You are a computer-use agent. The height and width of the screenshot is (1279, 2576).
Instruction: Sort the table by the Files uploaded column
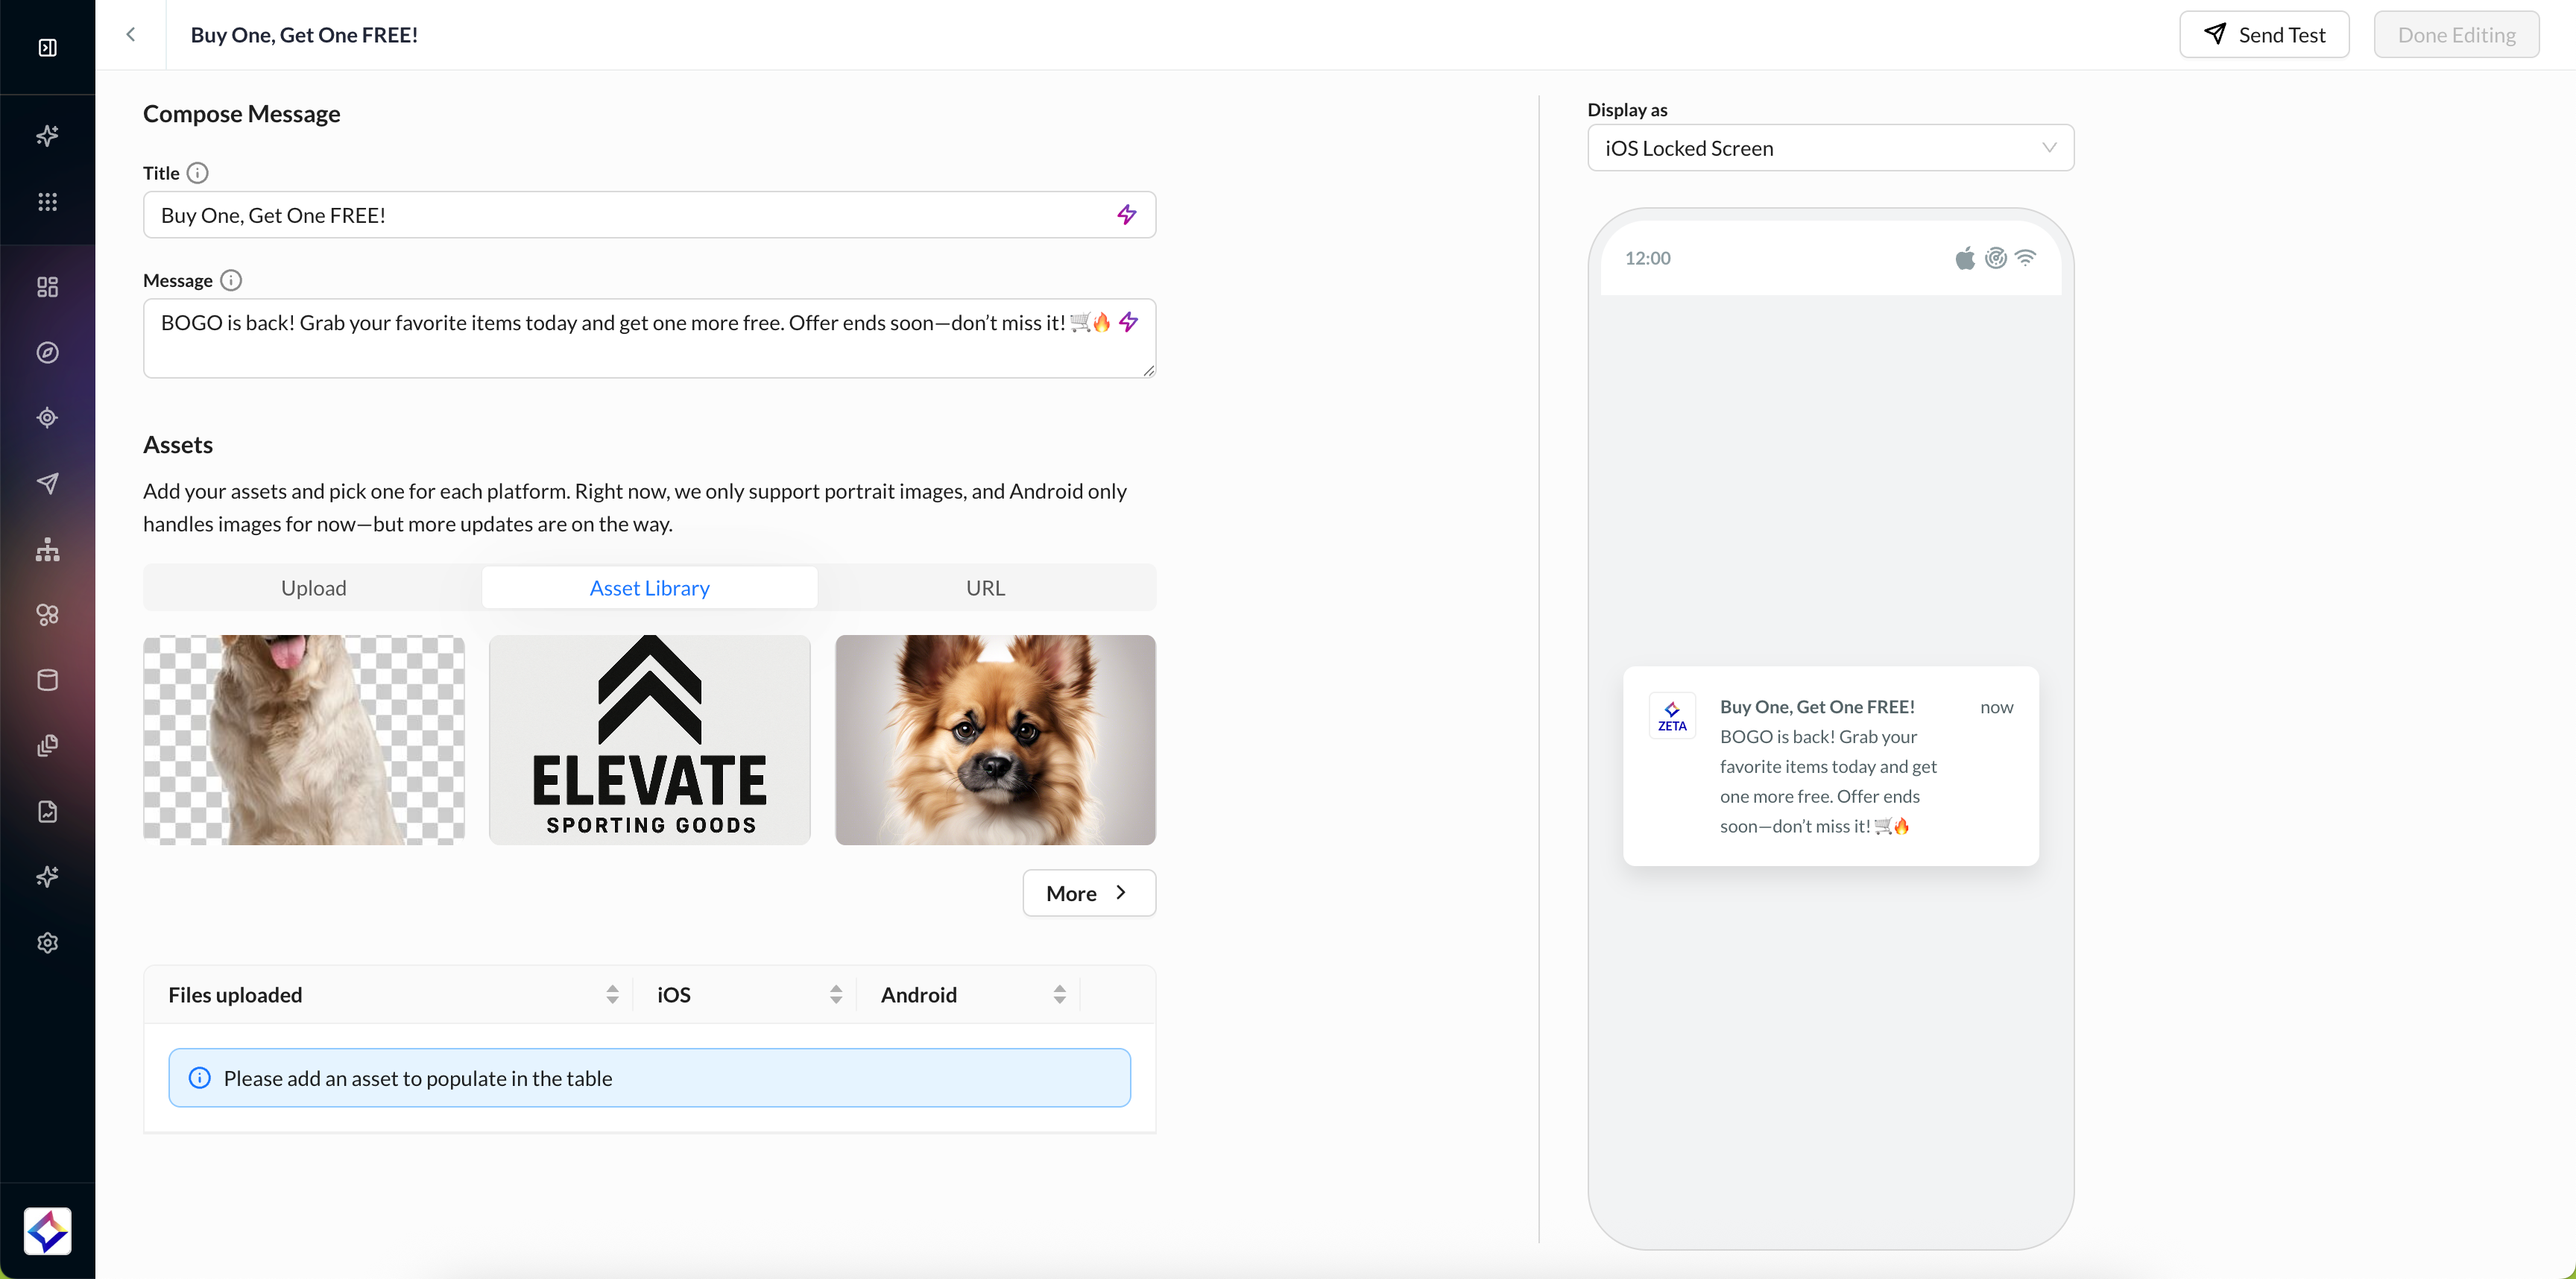click(612, 994)
